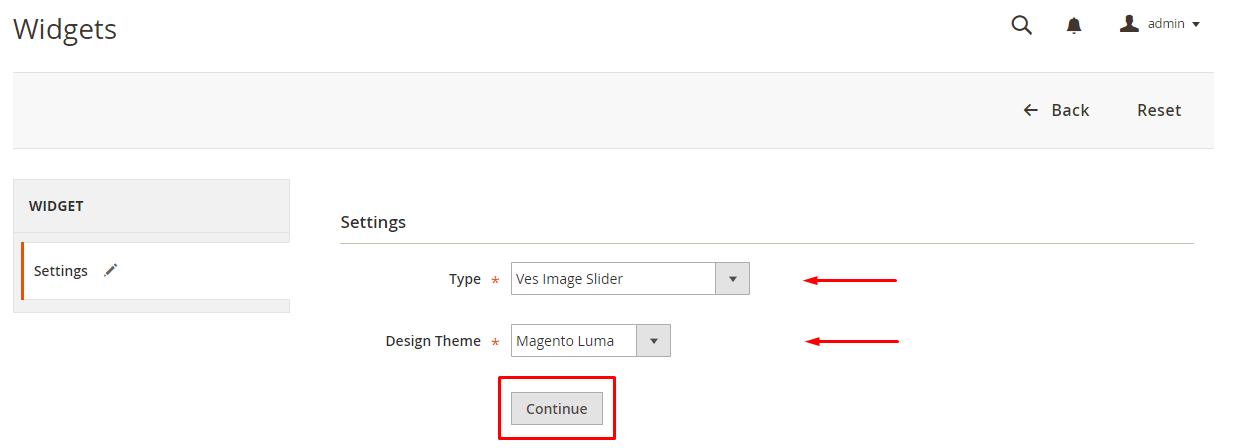Click the Settings section heading

373,222
